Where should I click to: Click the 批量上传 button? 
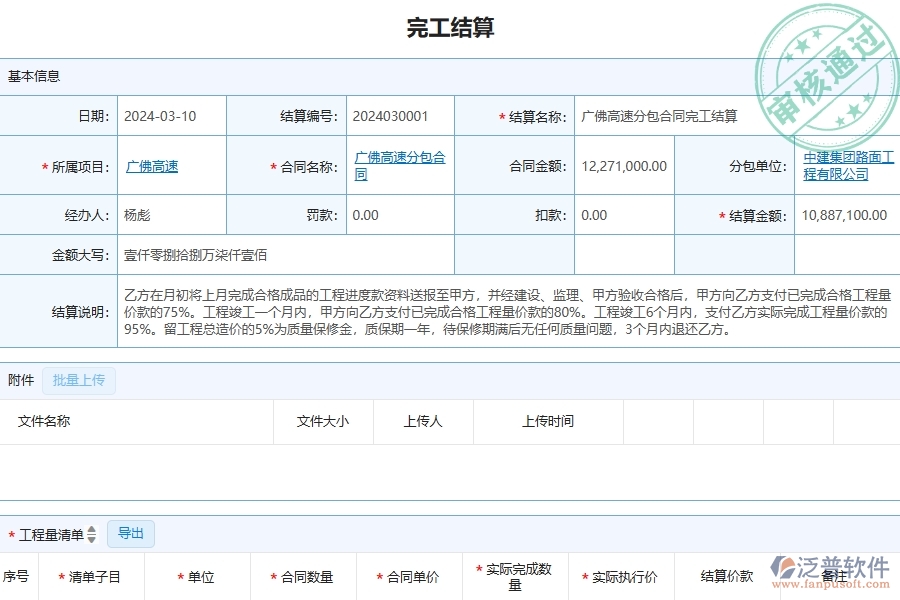pos(79,380)
